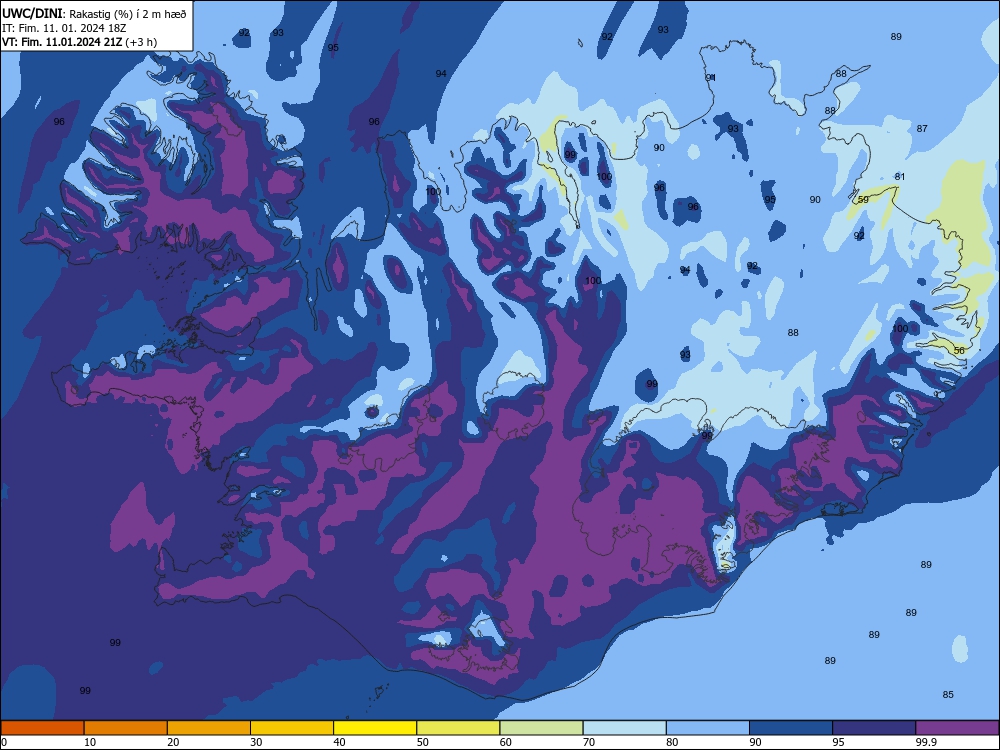Viewport: 1000px width, 750px height.
Task: Click the dark orange 0–10 legend swatch
Action: coord(42,728)
